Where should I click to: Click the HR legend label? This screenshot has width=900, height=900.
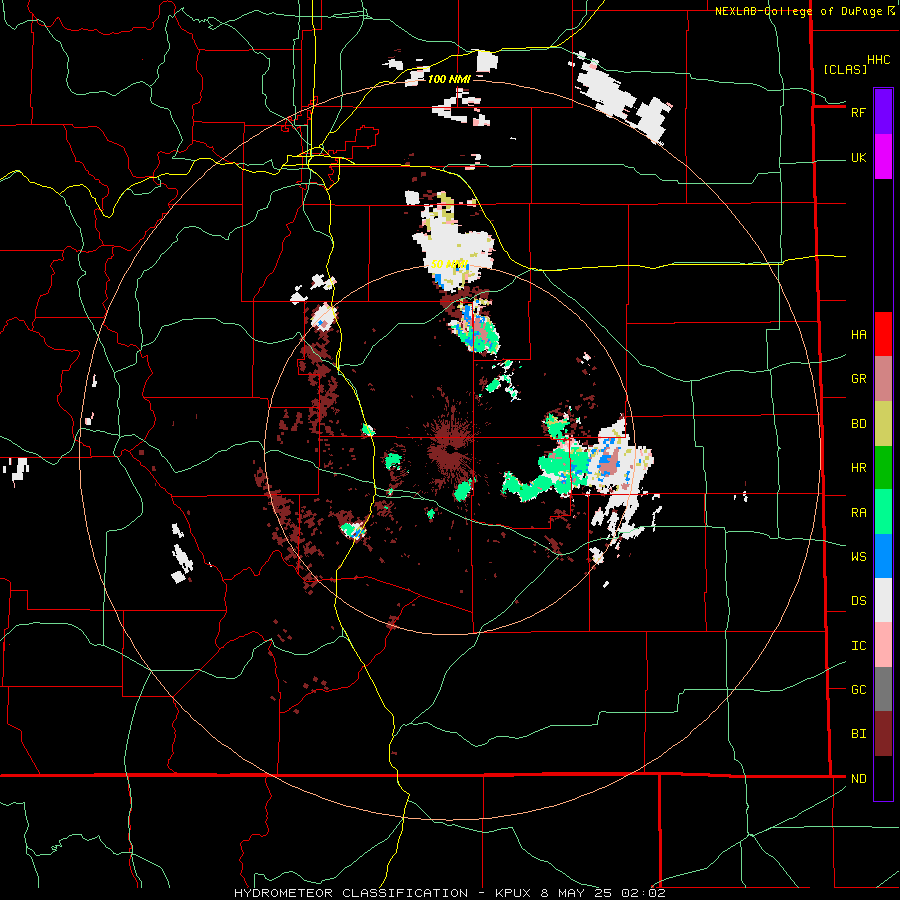point(858,468)
